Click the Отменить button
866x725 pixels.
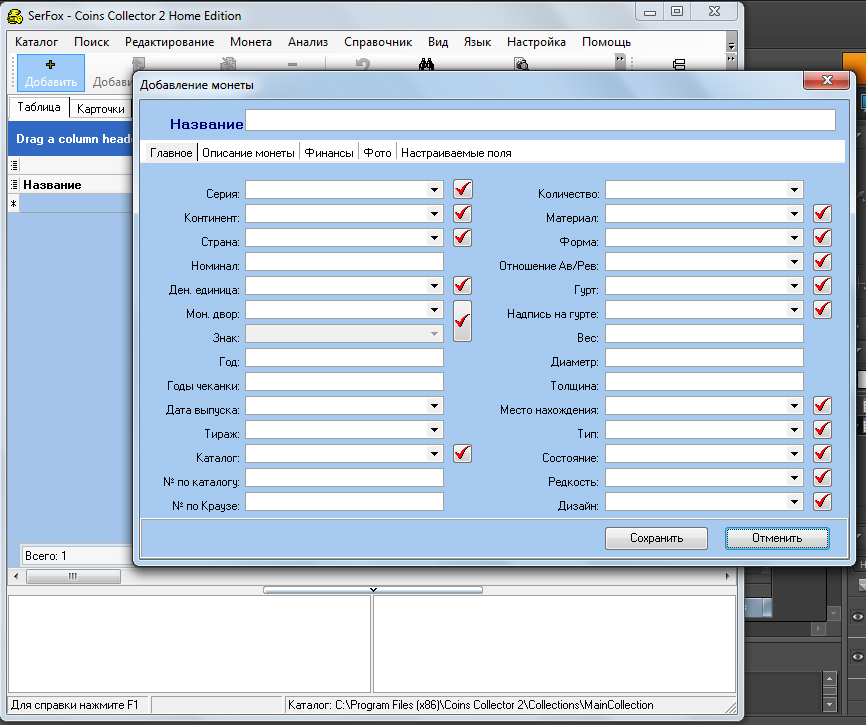click(777, 538)
